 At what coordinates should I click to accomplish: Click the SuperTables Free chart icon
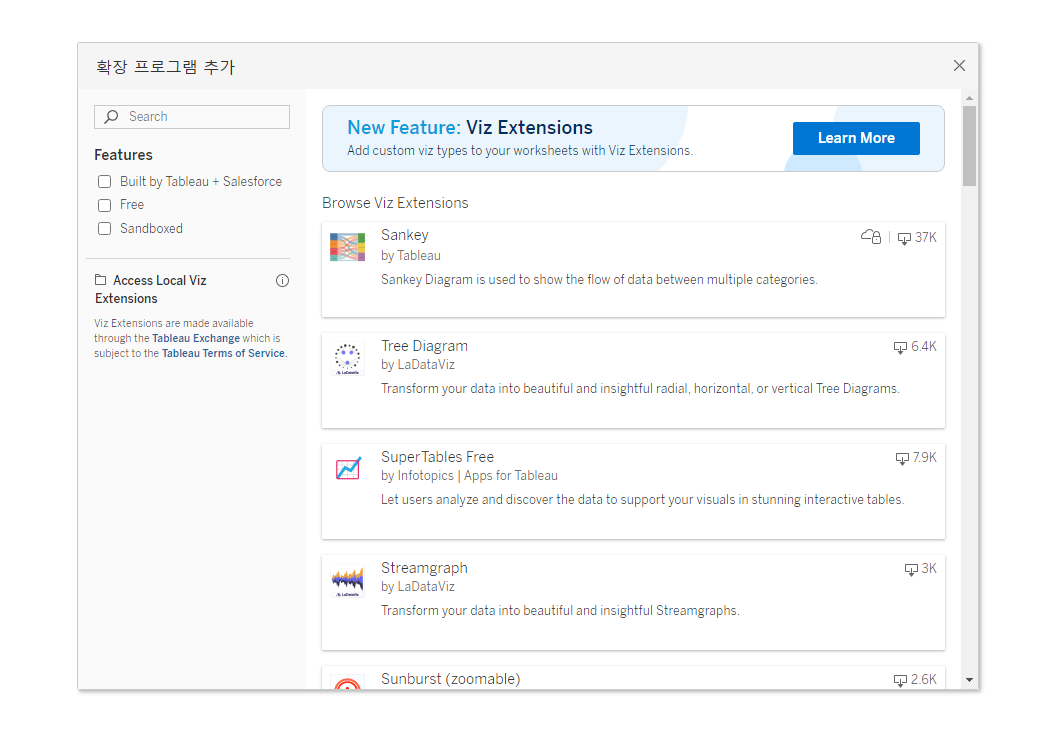348,468
